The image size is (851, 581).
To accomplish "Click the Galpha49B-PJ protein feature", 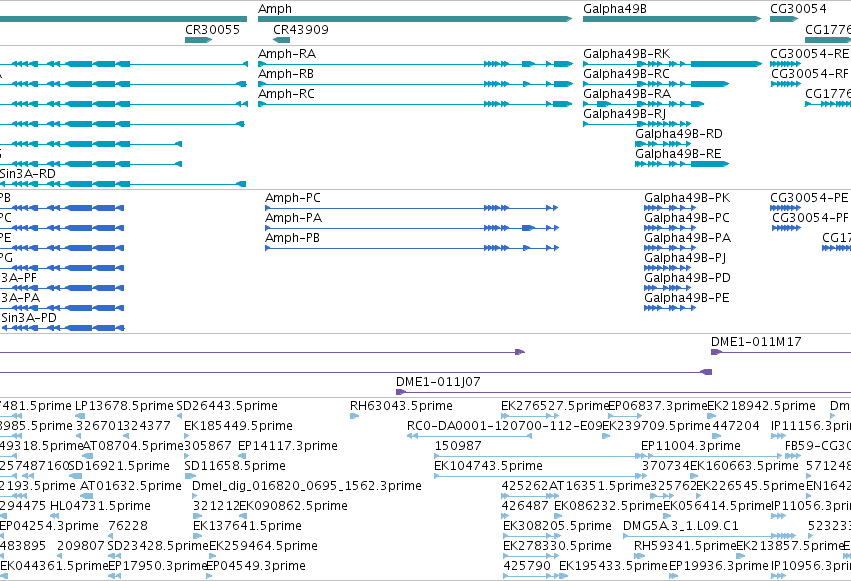I will (x=668, y=268).
